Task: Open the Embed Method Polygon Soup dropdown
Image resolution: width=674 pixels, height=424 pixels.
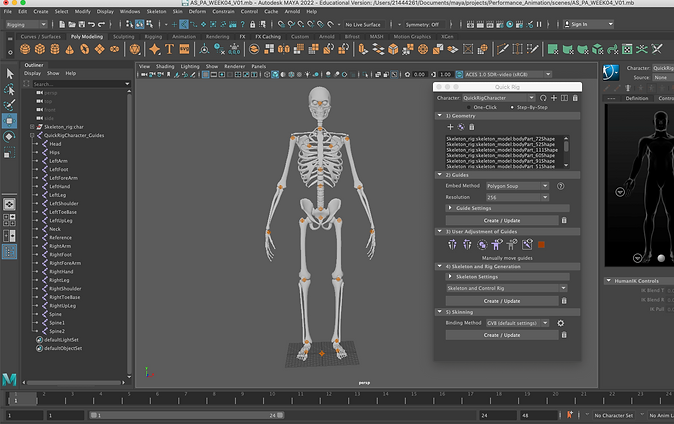Action: pyautogui.click(x=518, y=186)
